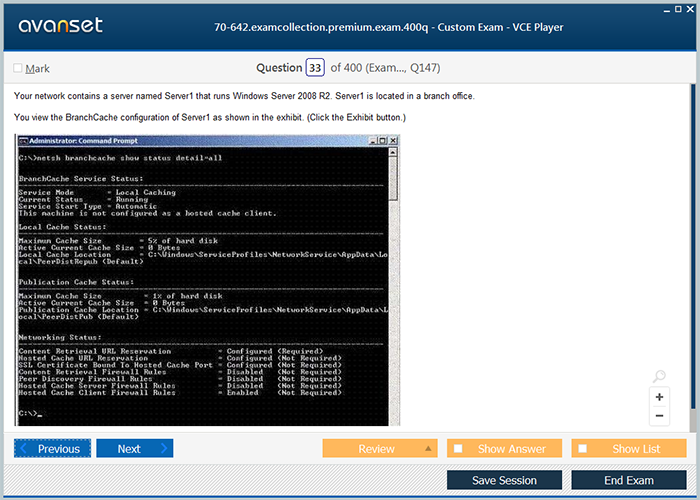Click the right arrow on Next button
This screenshot has width=700, height=500.
(x=164, y=449)
